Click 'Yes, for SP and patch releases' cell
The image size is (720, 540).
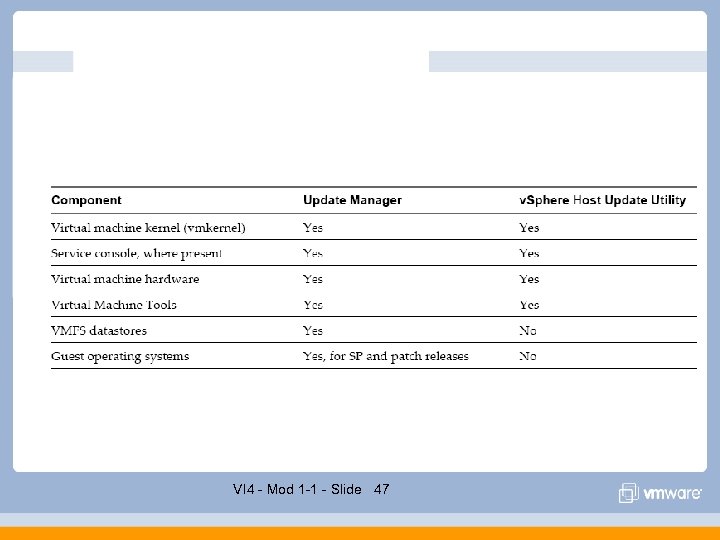tap(386, 356)
